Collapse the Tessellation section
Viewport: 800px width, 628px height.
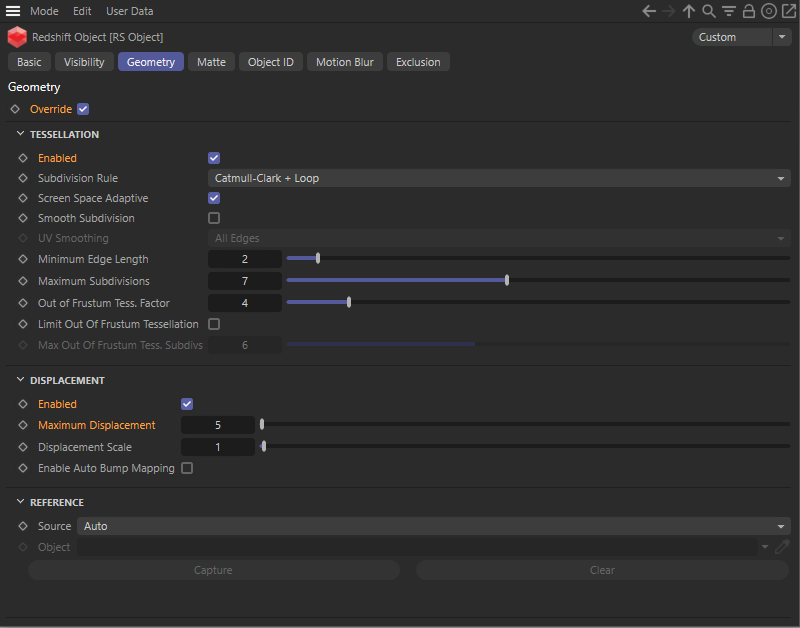[20, 134]
